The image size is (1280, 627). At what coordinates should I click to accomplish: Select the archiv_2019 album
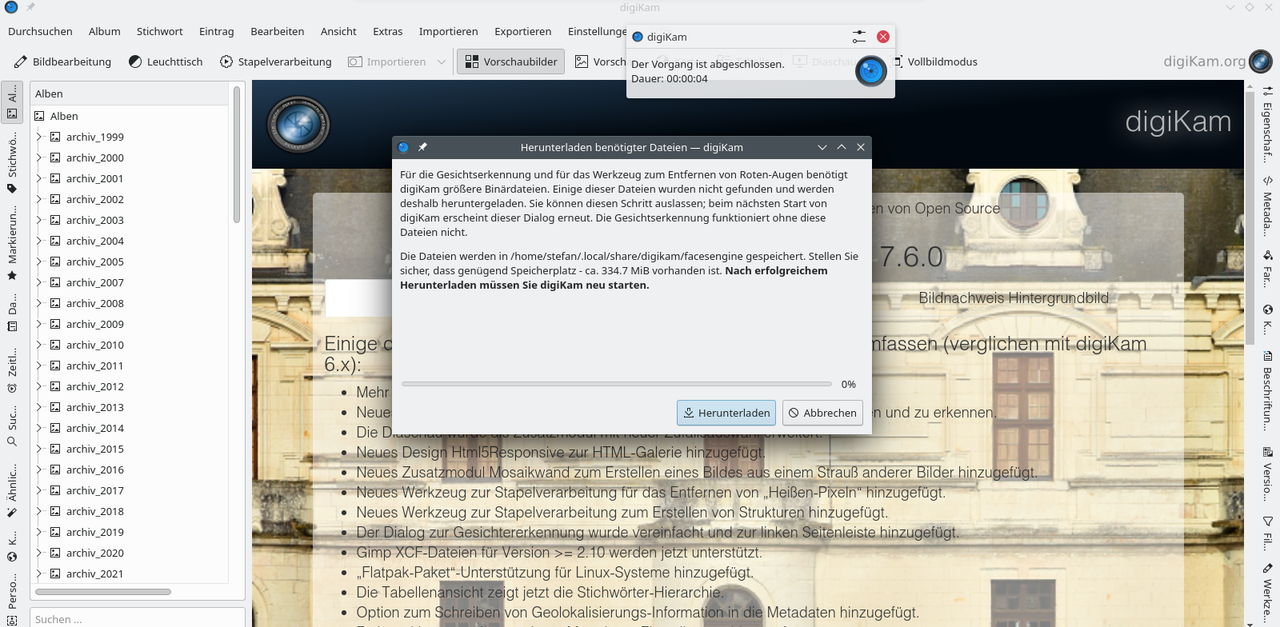click(x=95, y=532)
